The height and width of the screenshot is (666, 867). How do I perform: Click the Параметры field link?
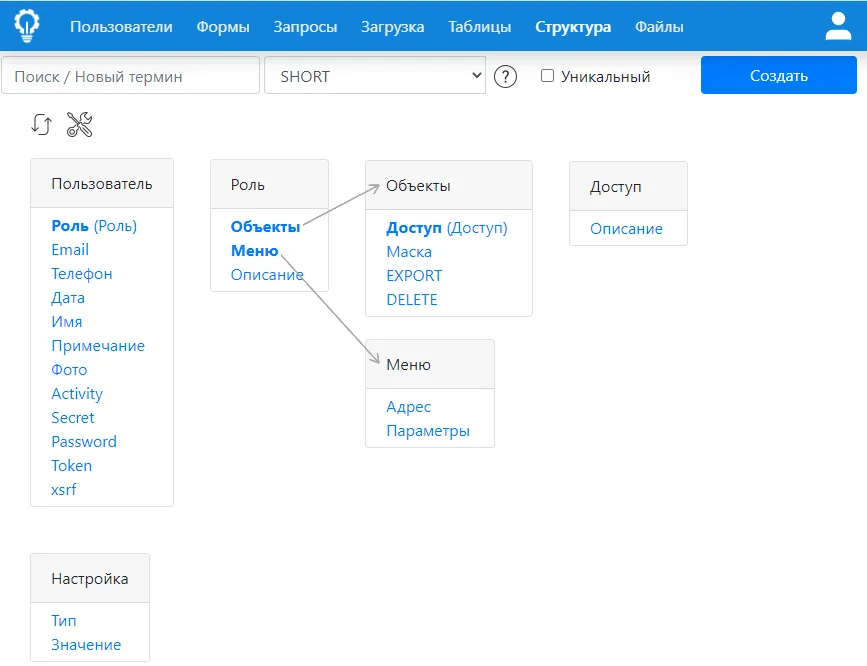point(428,431)
